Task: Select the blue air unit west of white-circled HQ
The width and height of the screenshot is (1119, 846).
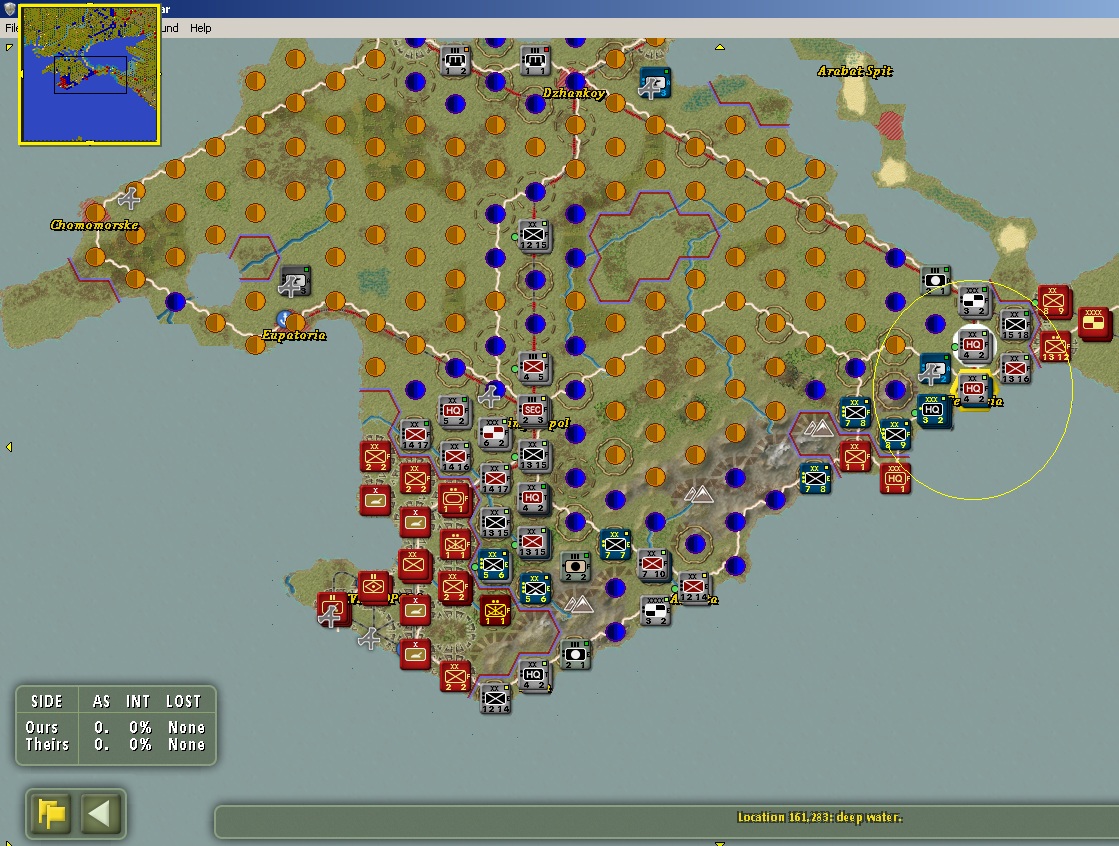Action: tap(933, 369)
